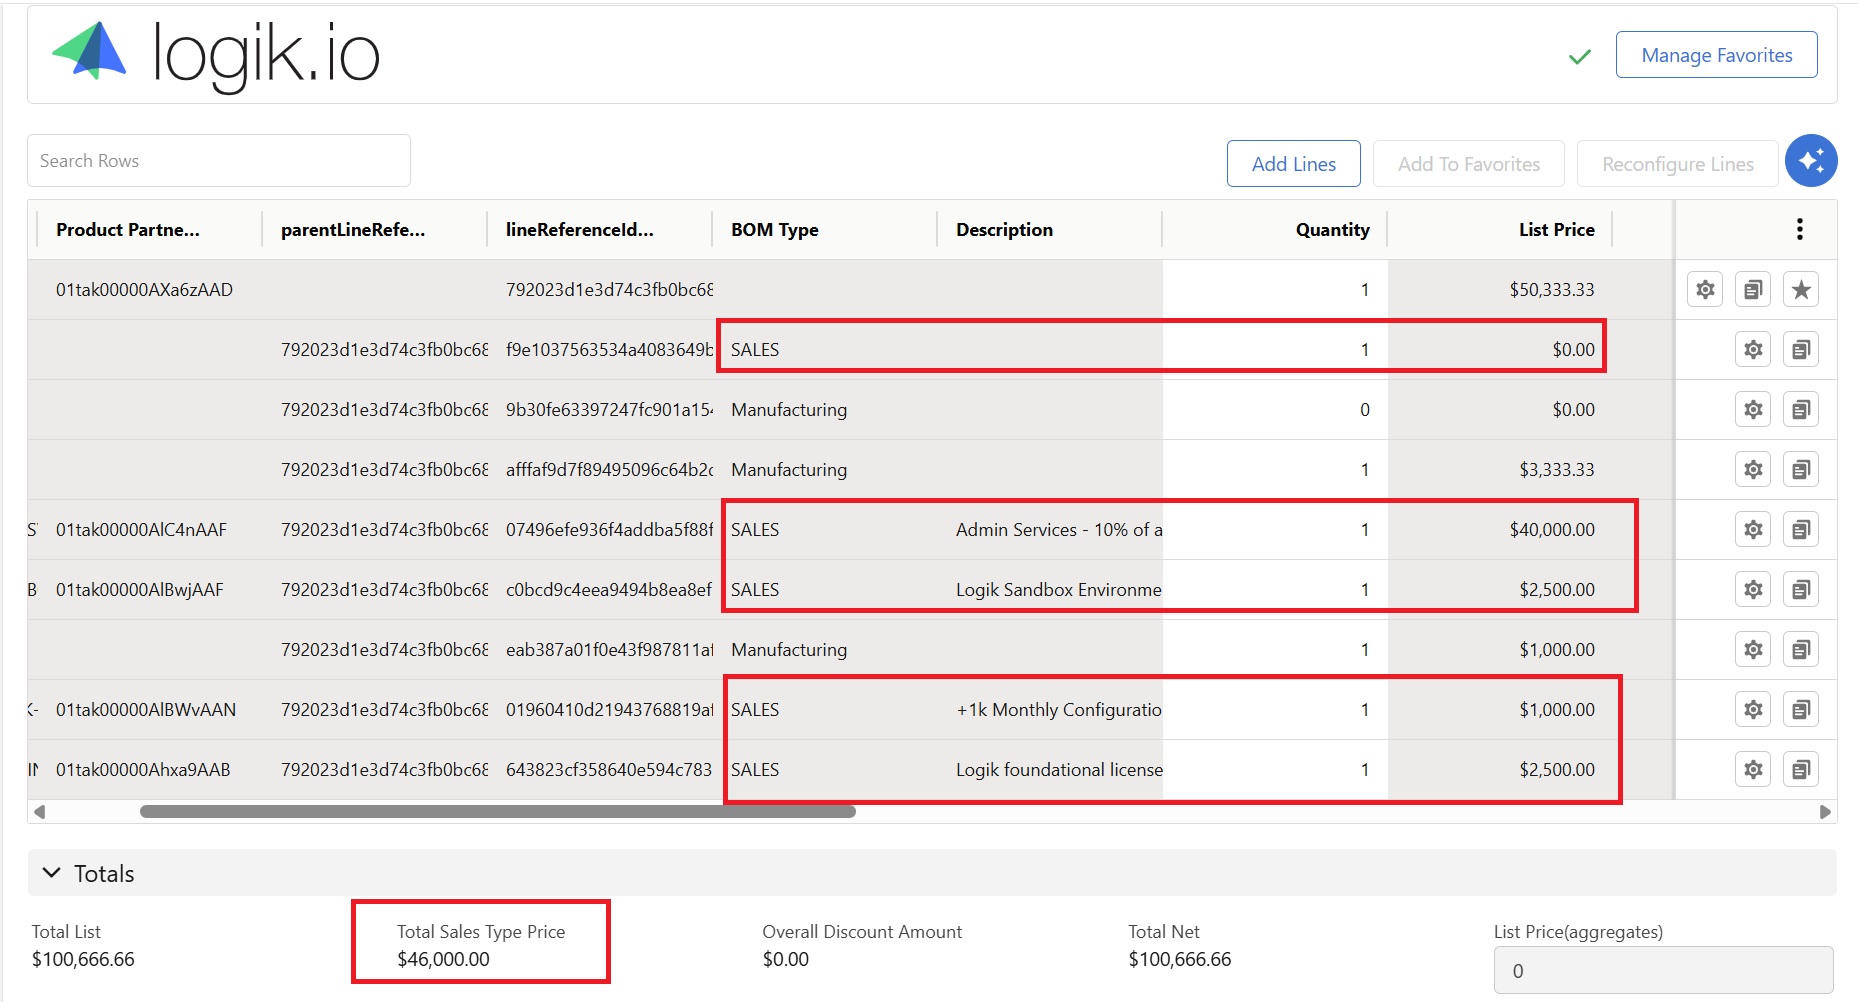Click the parentLineRefe... column header
Viewport: 1858px width, 1002px height.
click(x=353, y=229)
